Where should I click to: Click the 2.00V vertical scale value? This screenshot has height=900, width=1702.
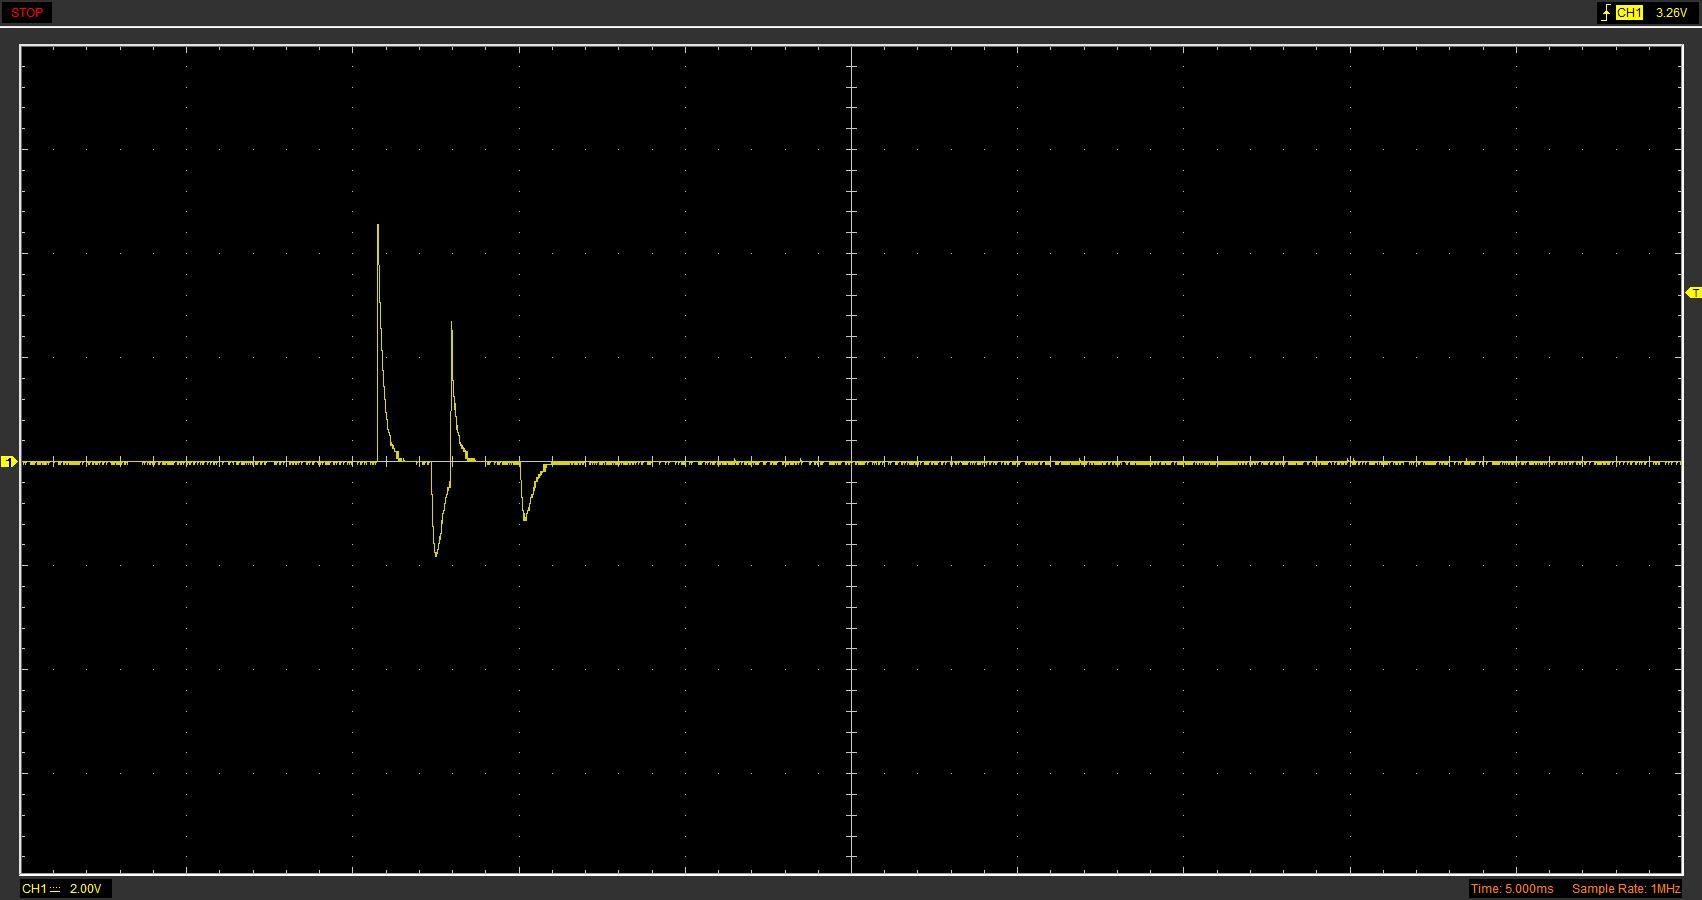(x=85, y=889)
